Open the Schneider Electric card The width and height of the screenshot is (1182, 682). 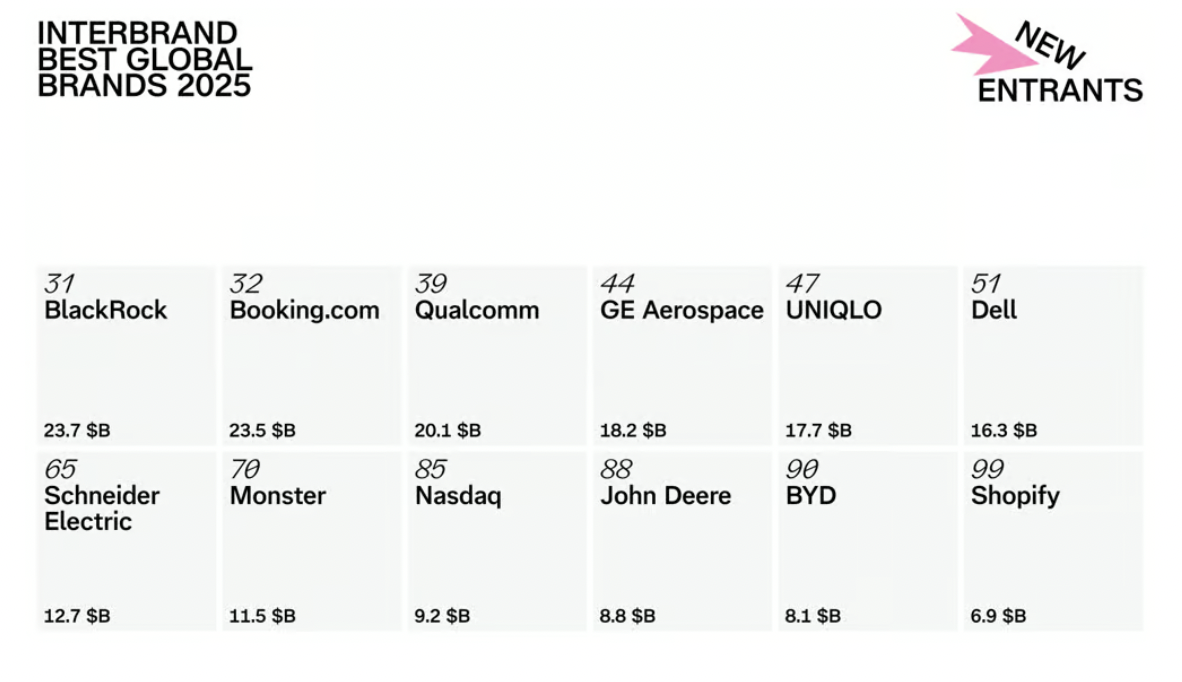pyautogui.click(x=126, y=541)
